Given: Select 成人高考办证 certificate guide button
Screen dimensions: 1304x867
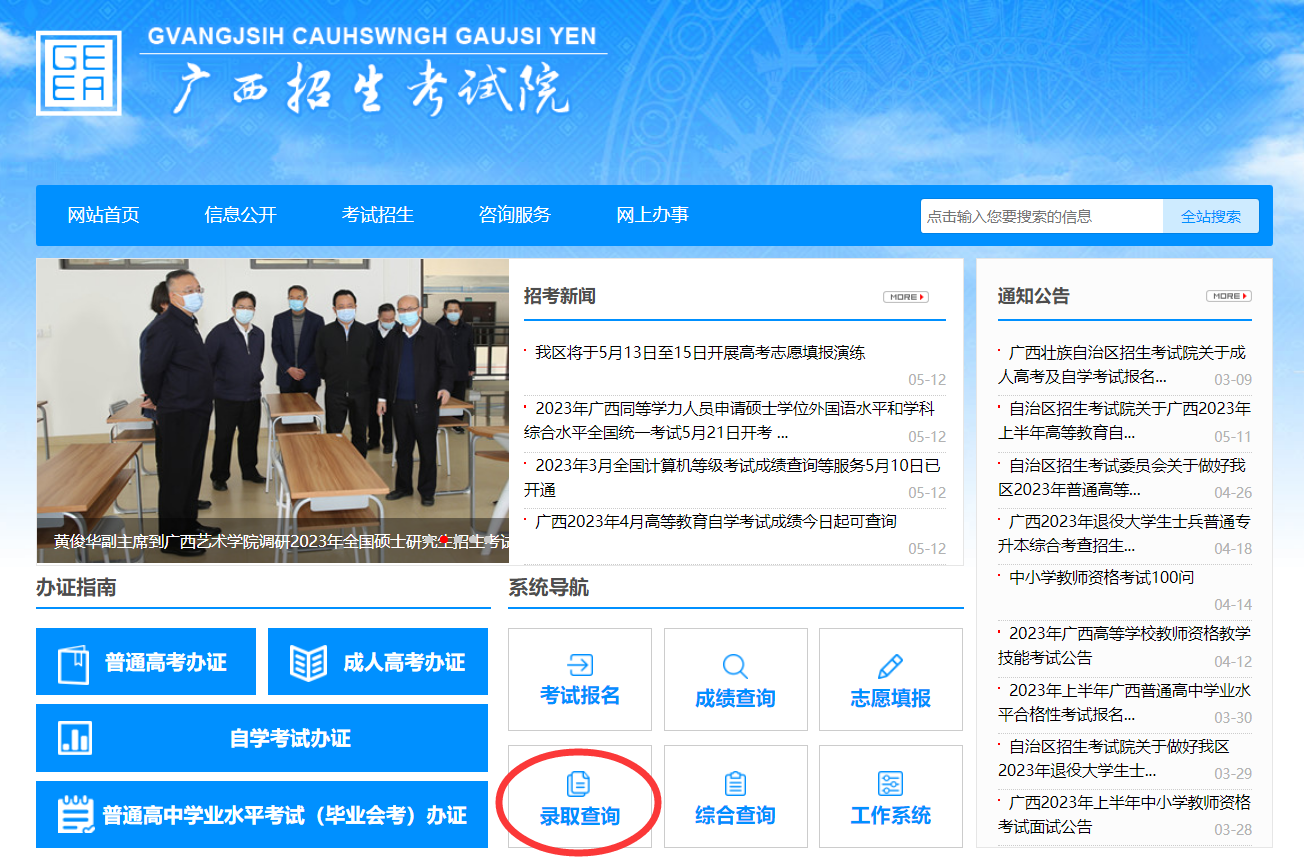Looking at the screenshot, I should [x=378, y=662].
